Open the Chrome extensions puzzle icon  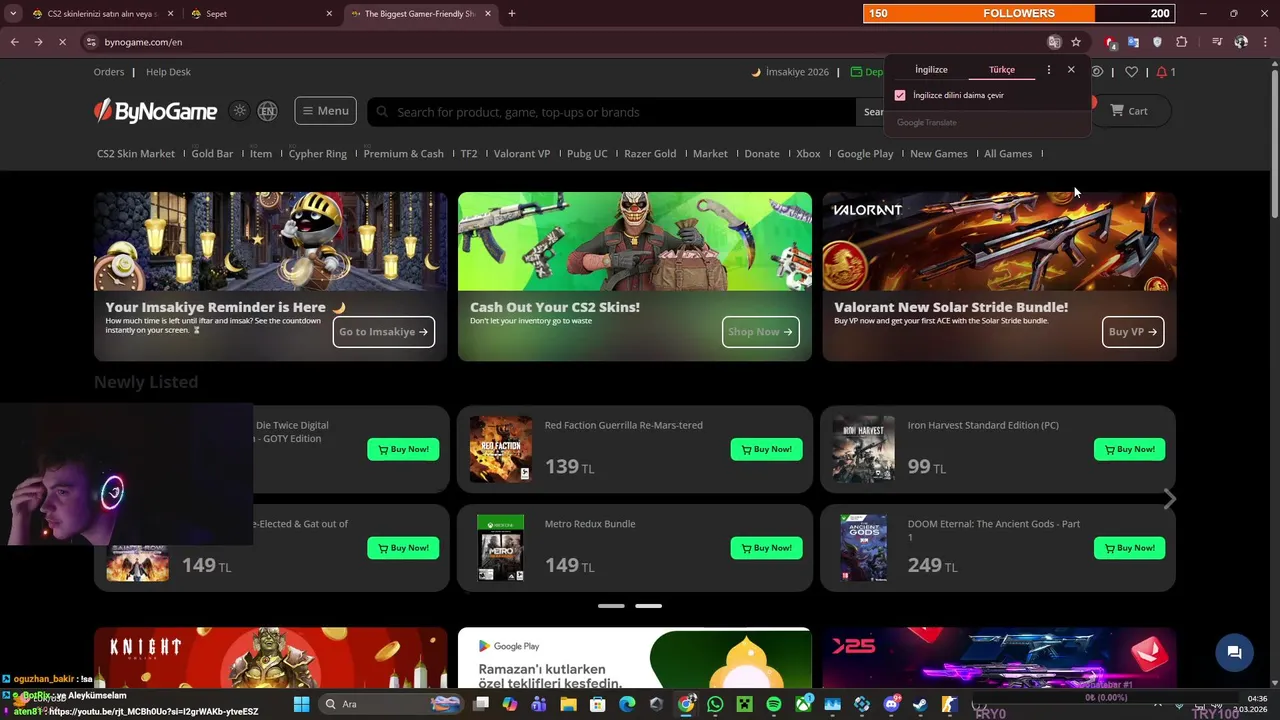[x=1182, y=42]
